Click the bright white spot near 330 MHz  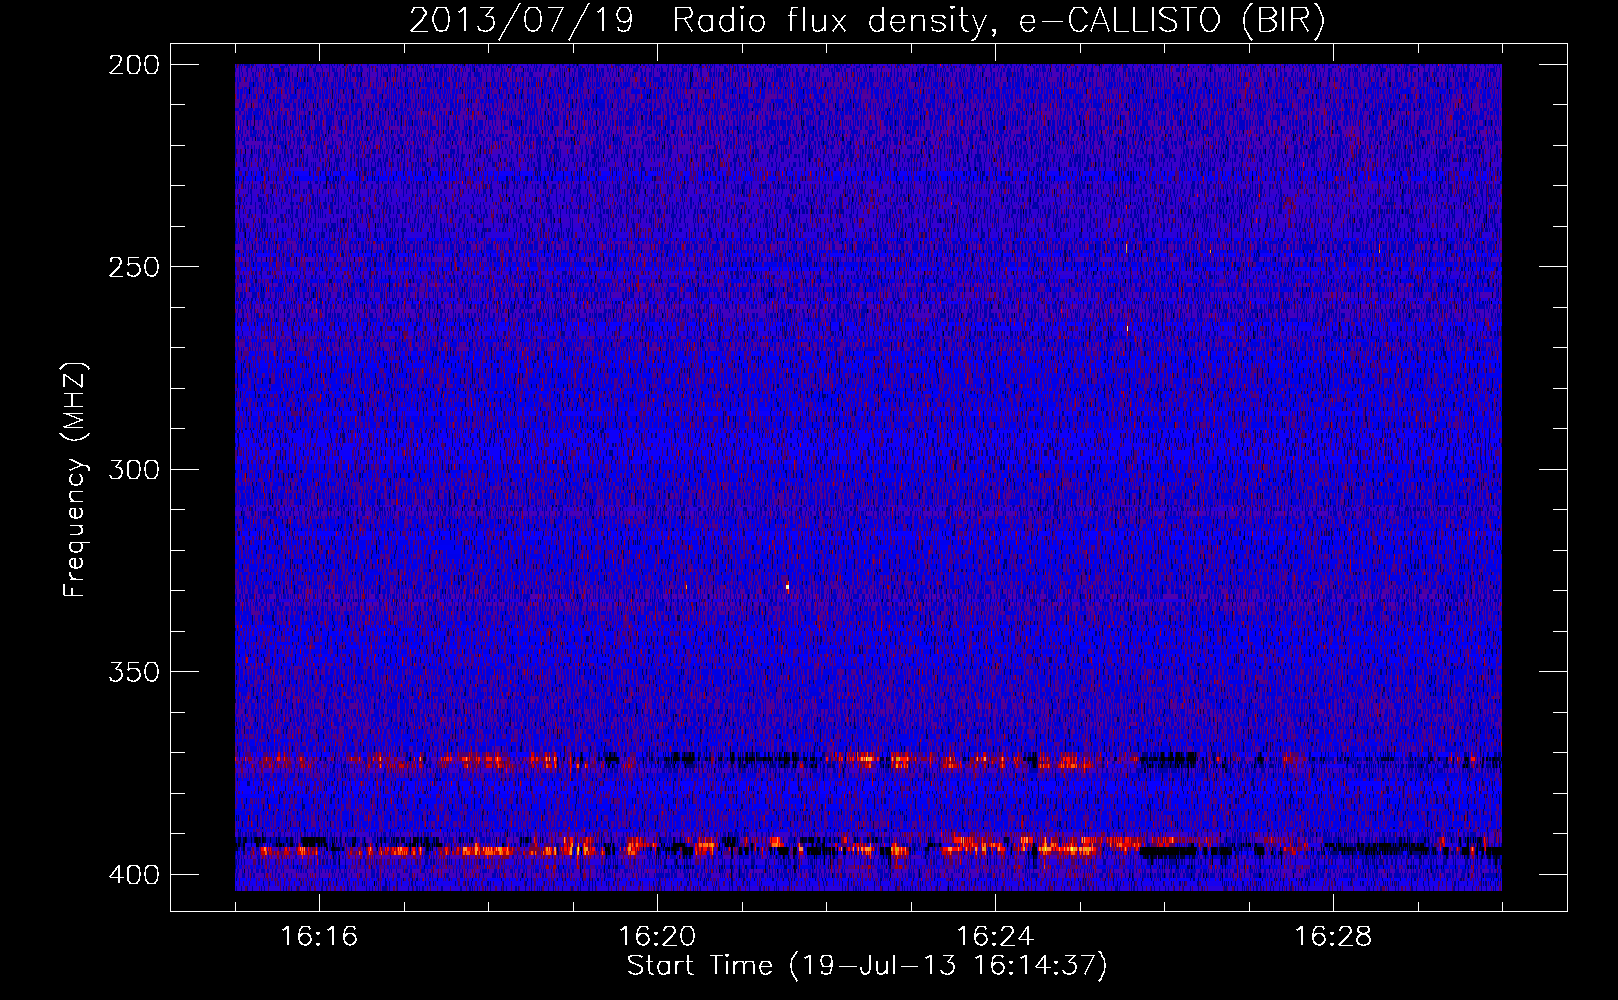coord(788,587)
